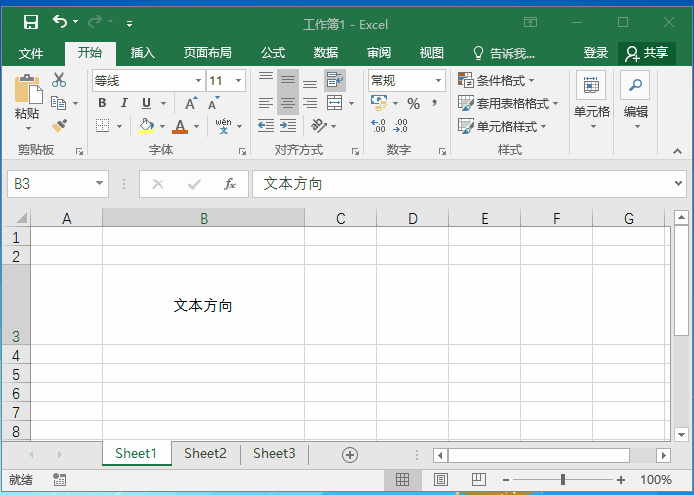Open 单元格样式 cell styles menu
694x495 pixels.
coord(502,127)
